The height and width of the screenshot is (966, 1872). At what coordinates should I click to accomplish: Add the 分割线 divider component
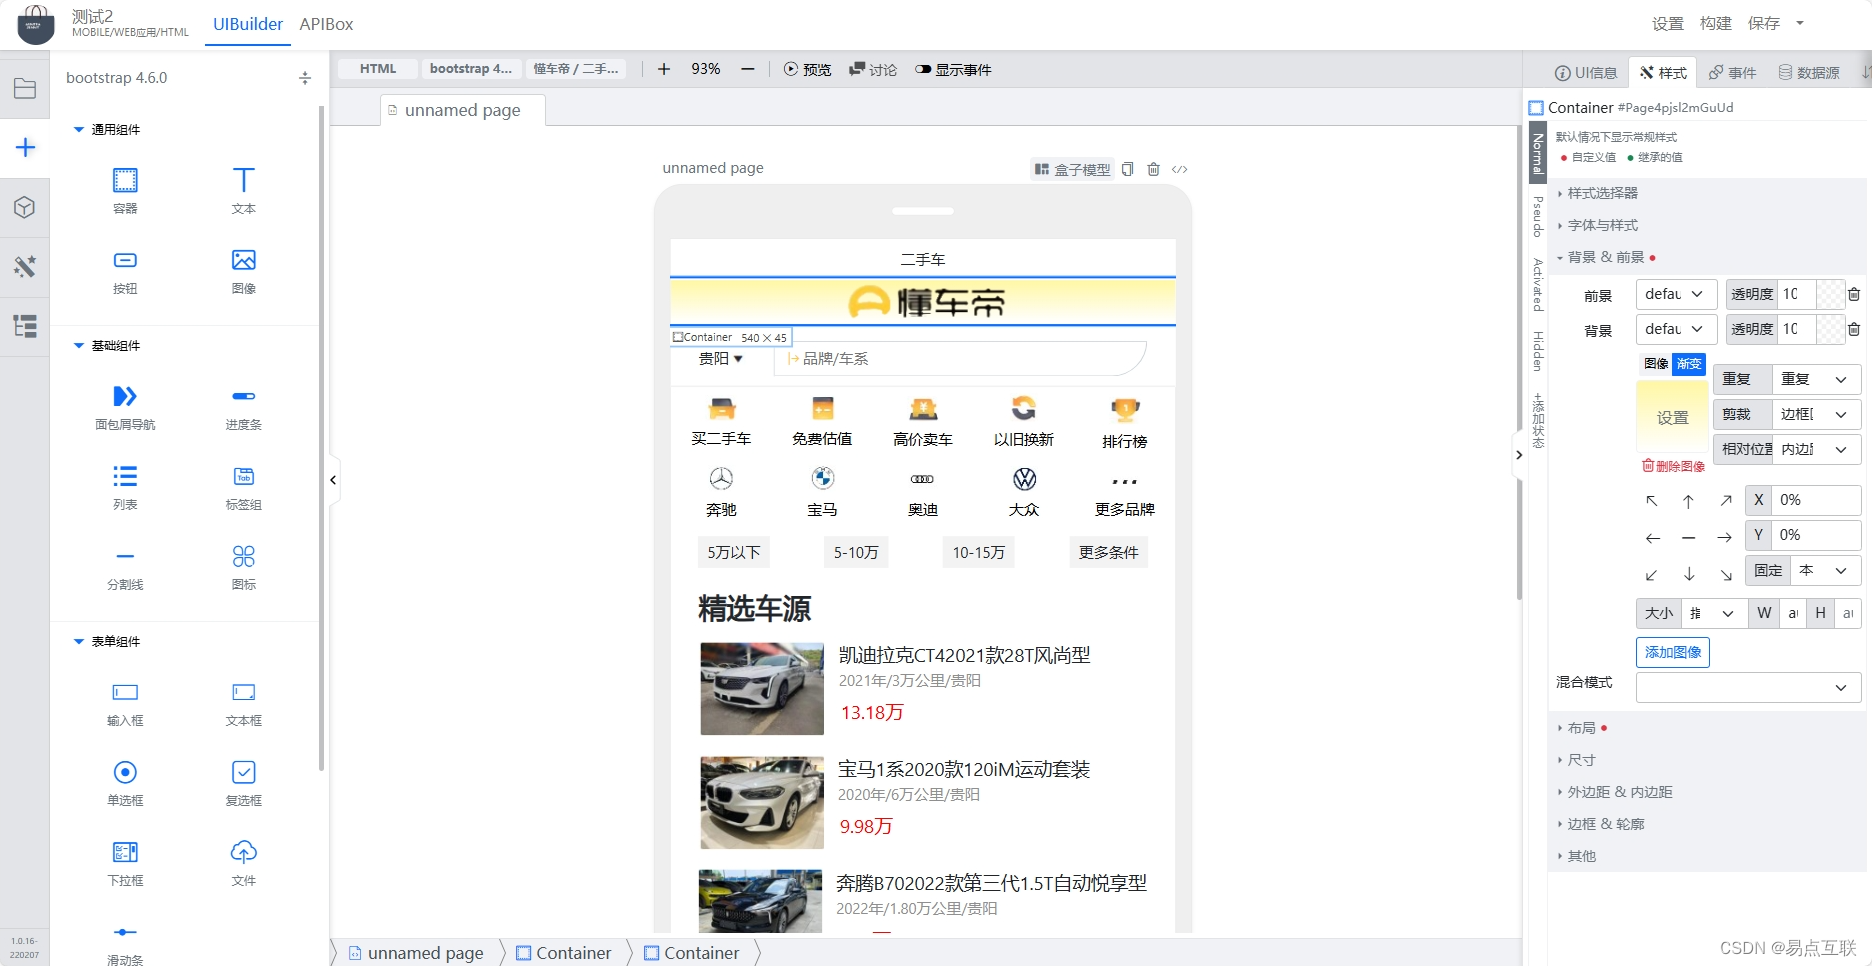tap(125, 567)
